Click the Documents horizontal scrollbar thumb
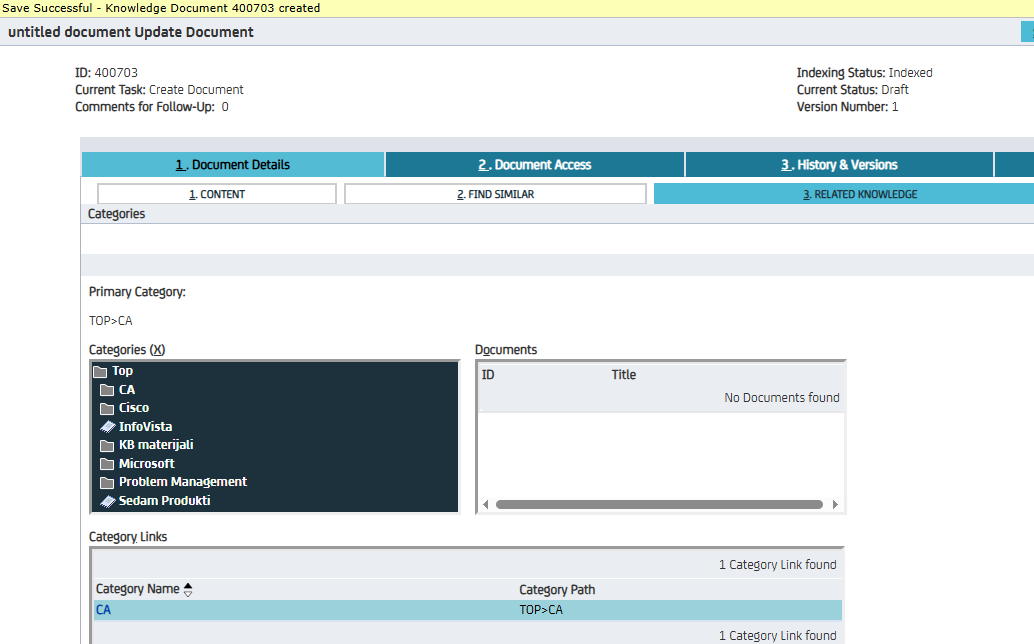The image size is (1034, 644). [x=659, y=504]
